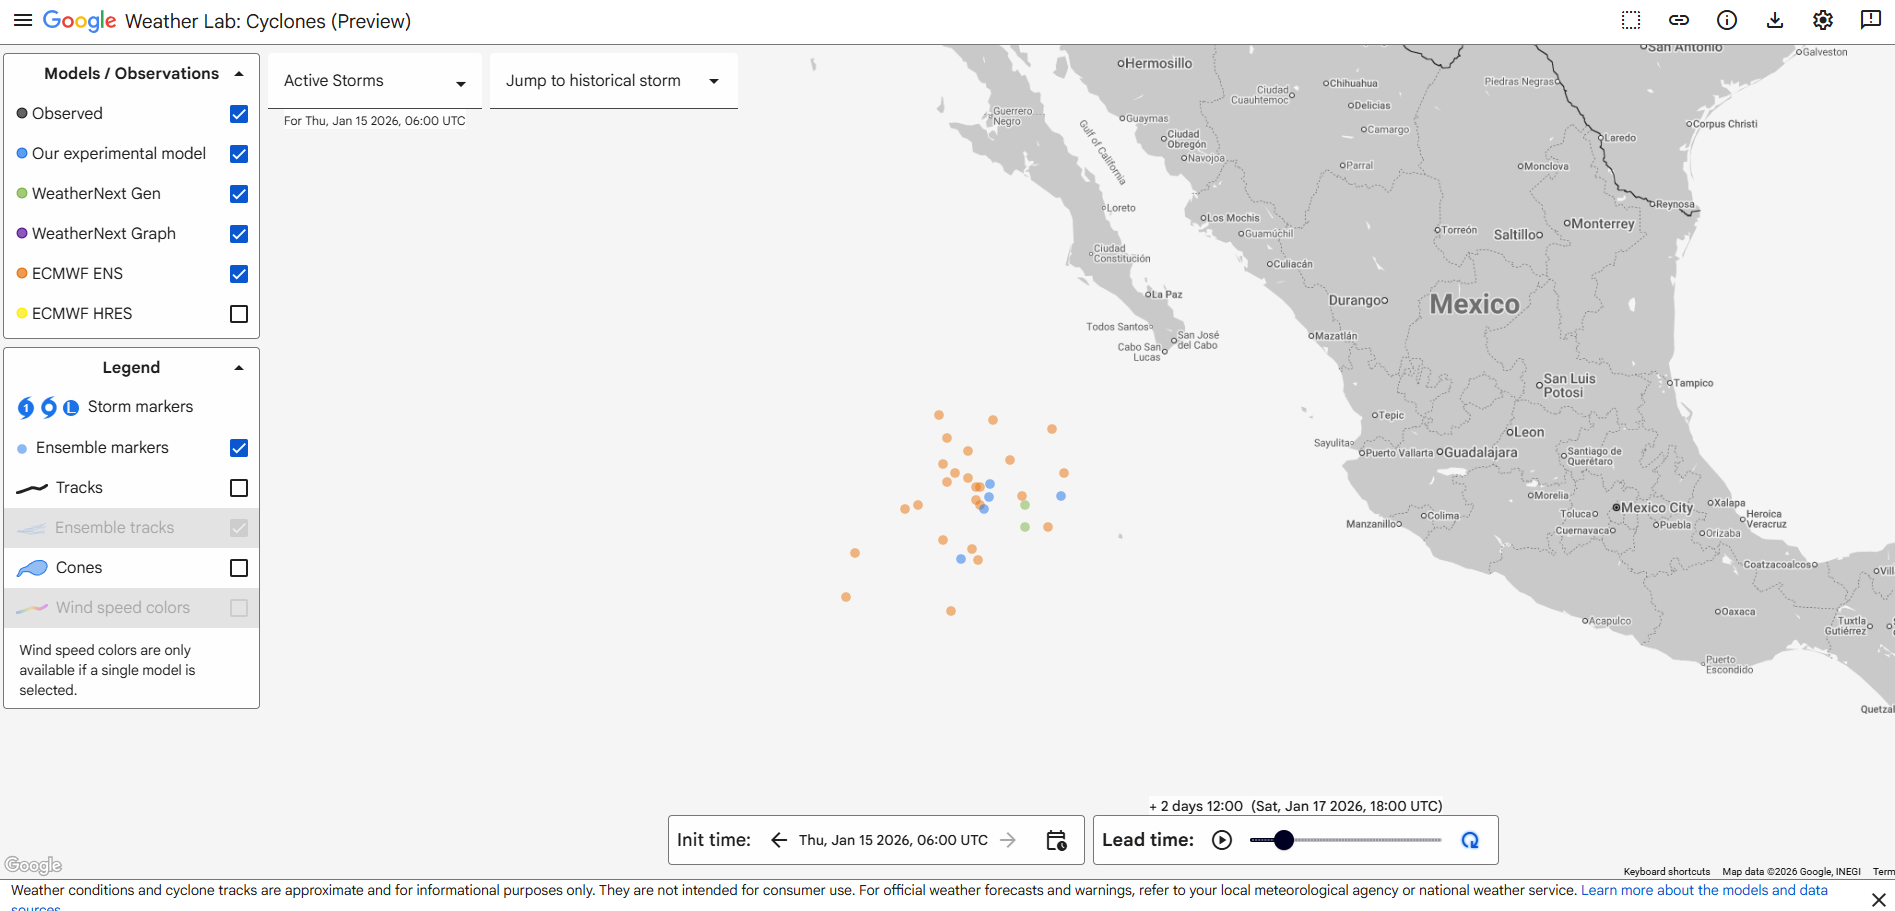Collapse the Legend panel
This screenshot has height=911, width=1895.
click(239, 368)
